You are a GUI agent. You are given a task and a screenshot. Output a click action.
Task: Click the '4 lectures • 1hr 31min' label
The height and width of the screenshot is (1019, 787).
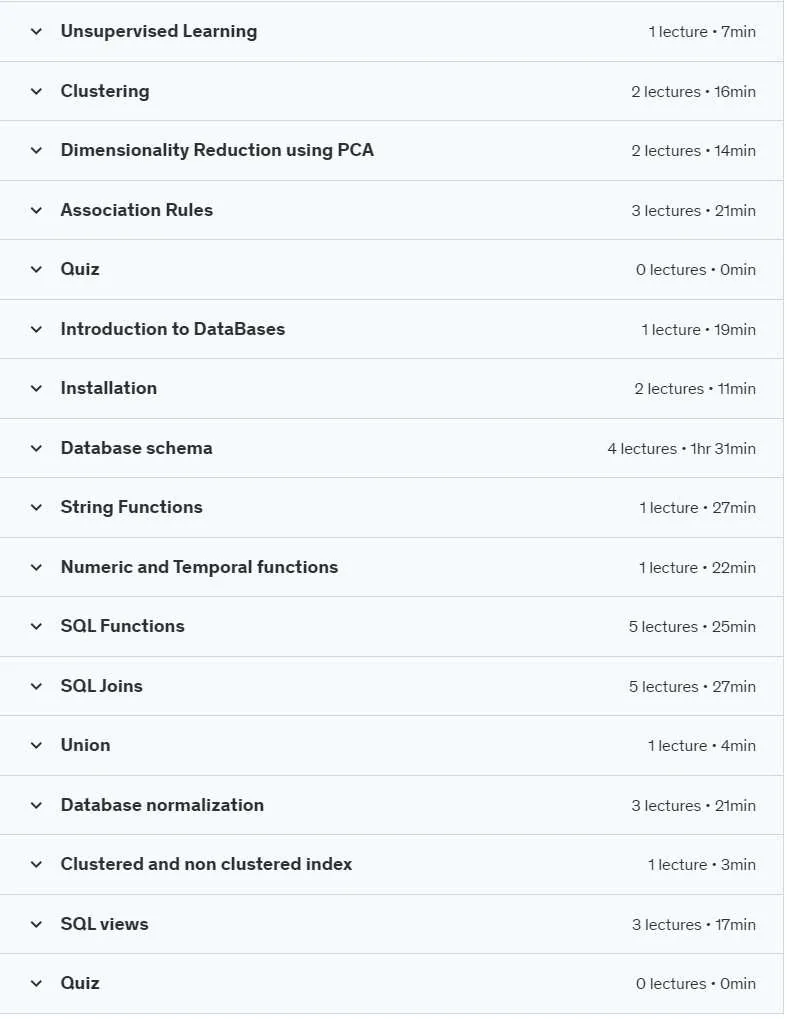(681, 448)
